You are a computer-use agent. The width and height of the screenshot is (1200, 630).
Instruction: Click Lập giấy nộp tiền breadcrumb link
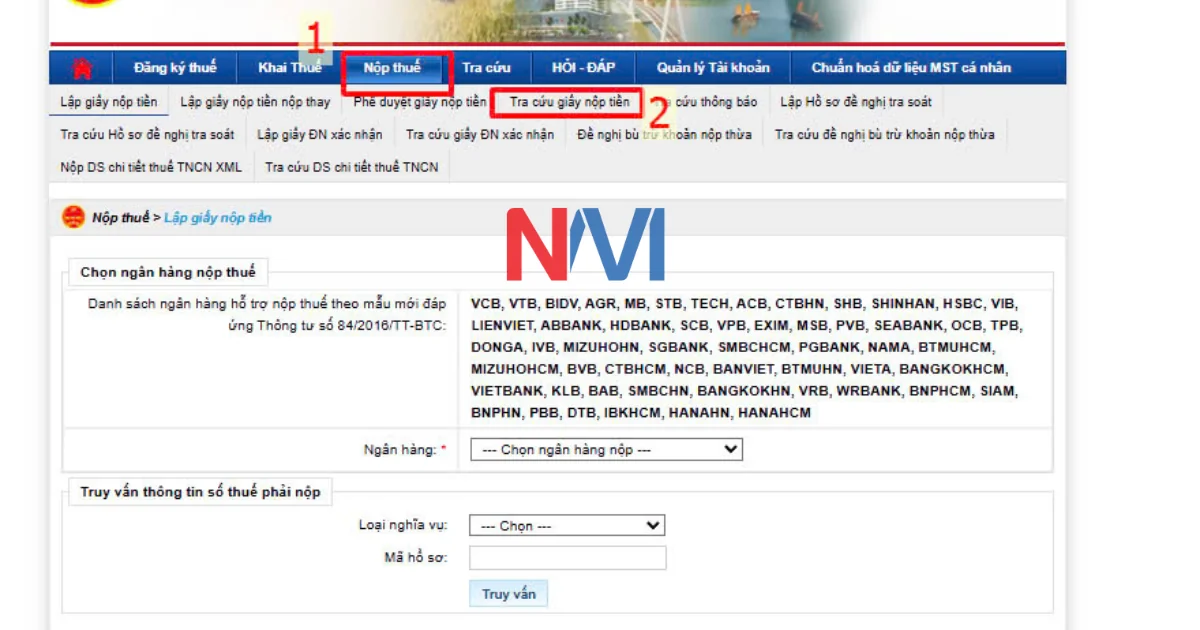click(217, 218)
